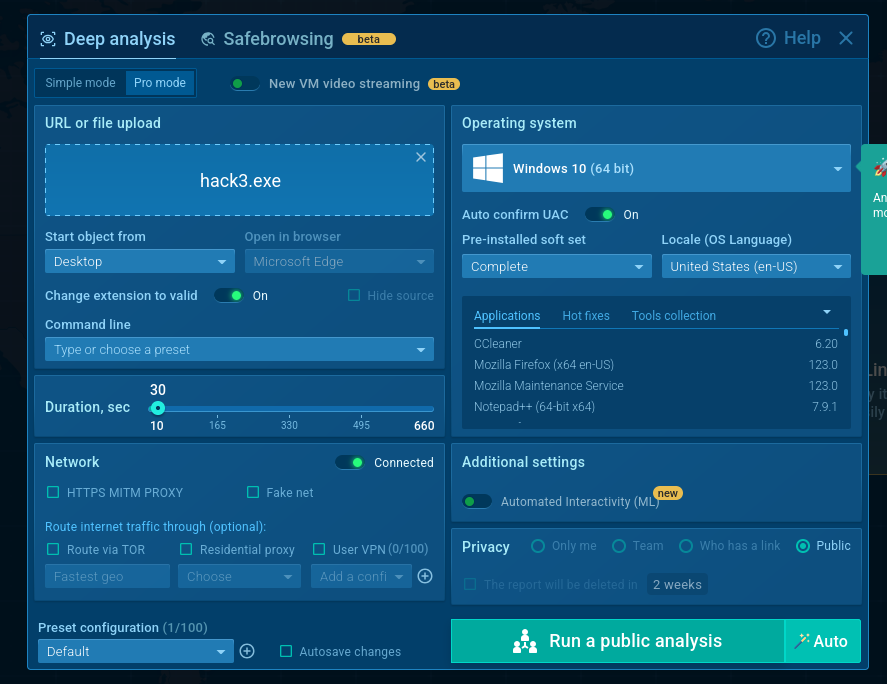Check the Hide source checkbox

tap(354, 295)
